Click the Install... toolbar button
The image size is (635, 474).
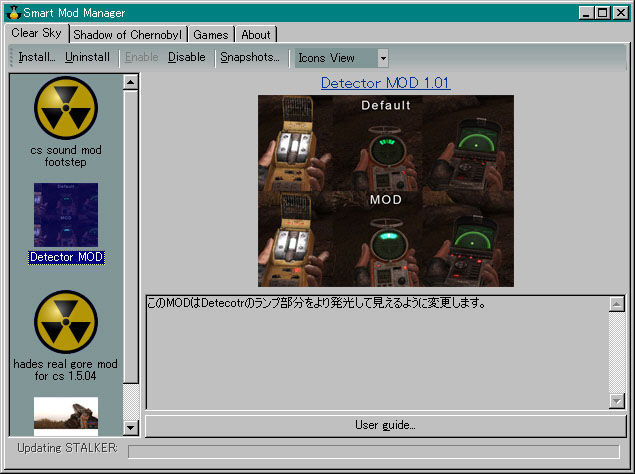(x=37, y=57)
